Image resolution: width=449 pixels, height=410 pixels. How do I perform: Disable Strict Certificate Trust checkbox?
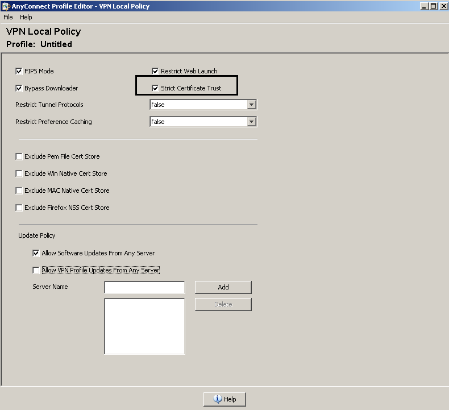[x=155, y=88]
